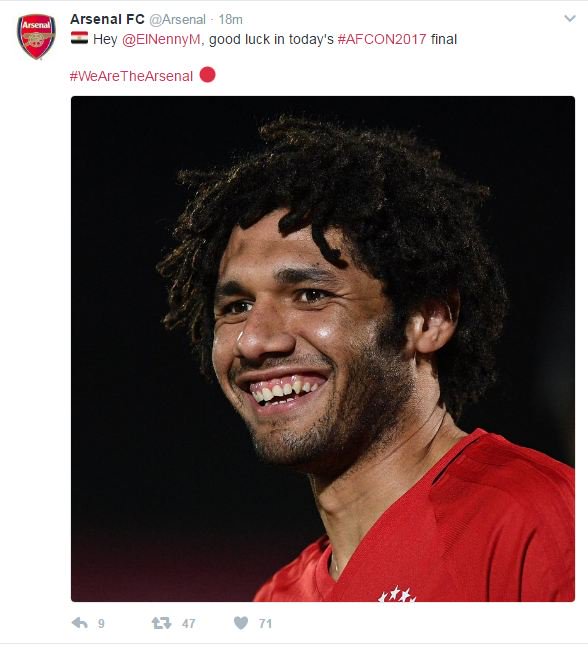588x650 pixels.
Task: Open the #WeAreTheArsenal hashtag
Action: (x=131, y=76)
